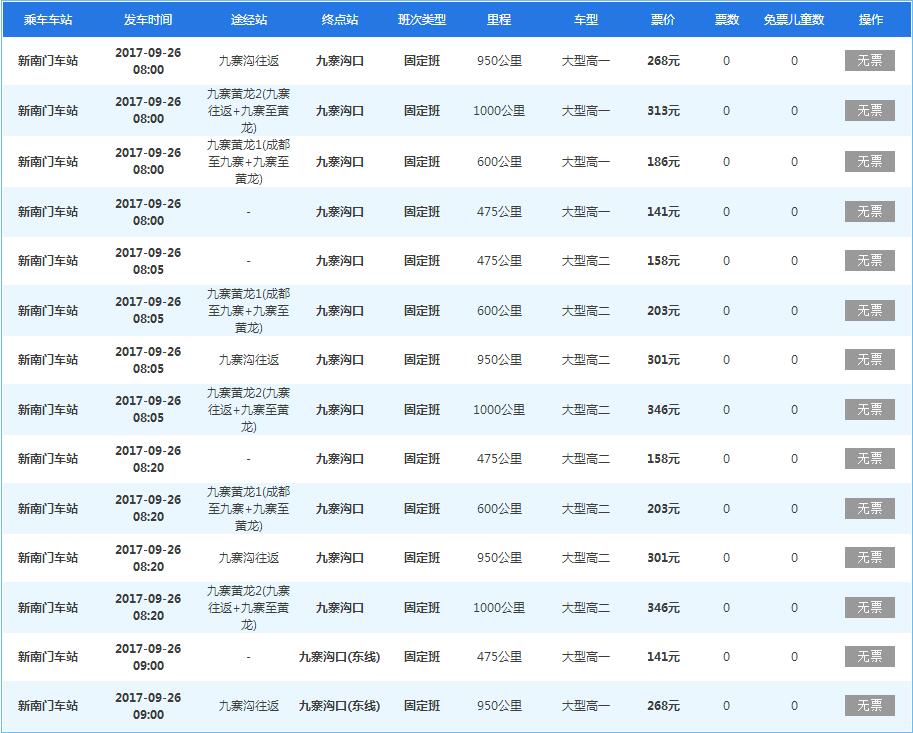This screenshot has width=913, height=733.
Task: Click 九寨沟往返 route in the 08:20 row
Action: [x=249, y=557]
